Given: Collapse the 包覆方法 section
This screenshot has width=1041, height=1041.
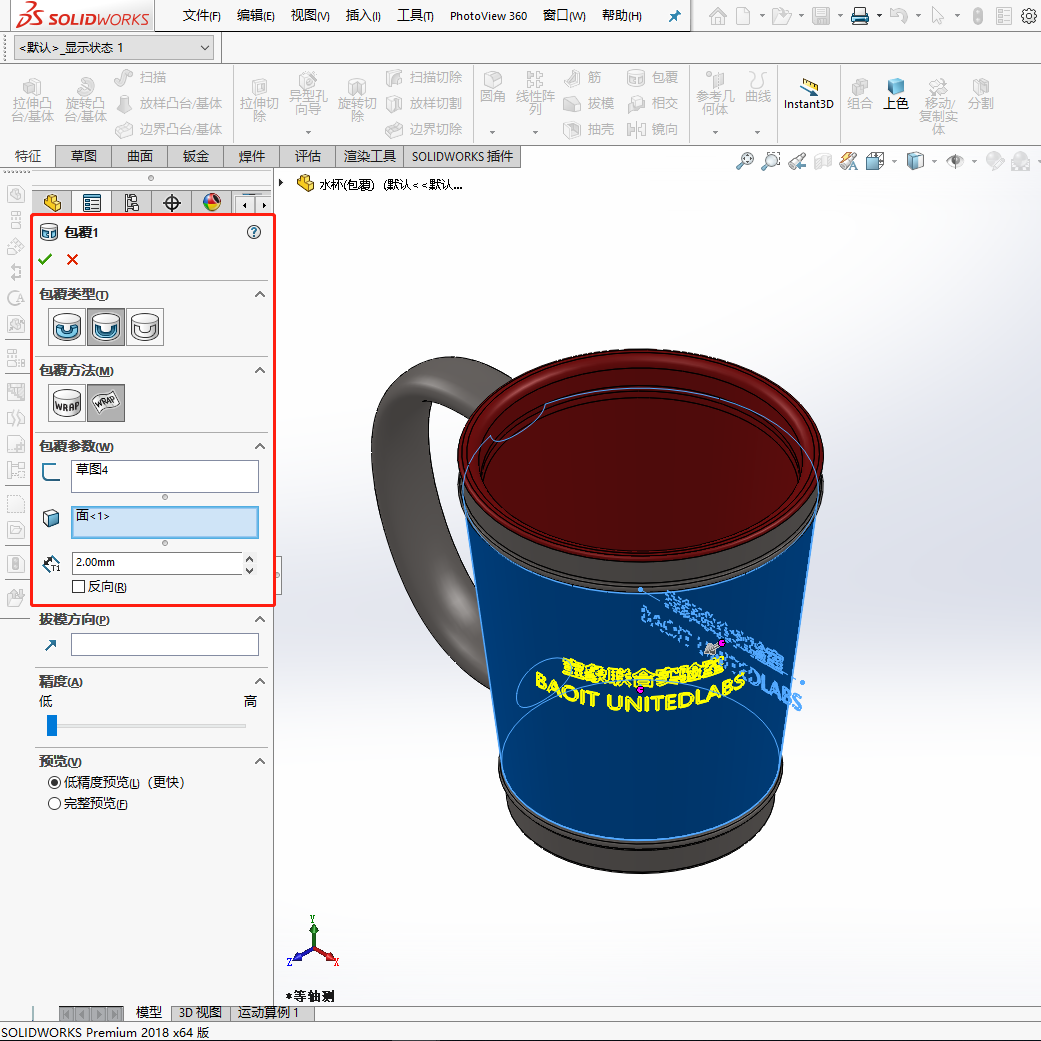Looking at the screenshot, I should coord(260,370).
